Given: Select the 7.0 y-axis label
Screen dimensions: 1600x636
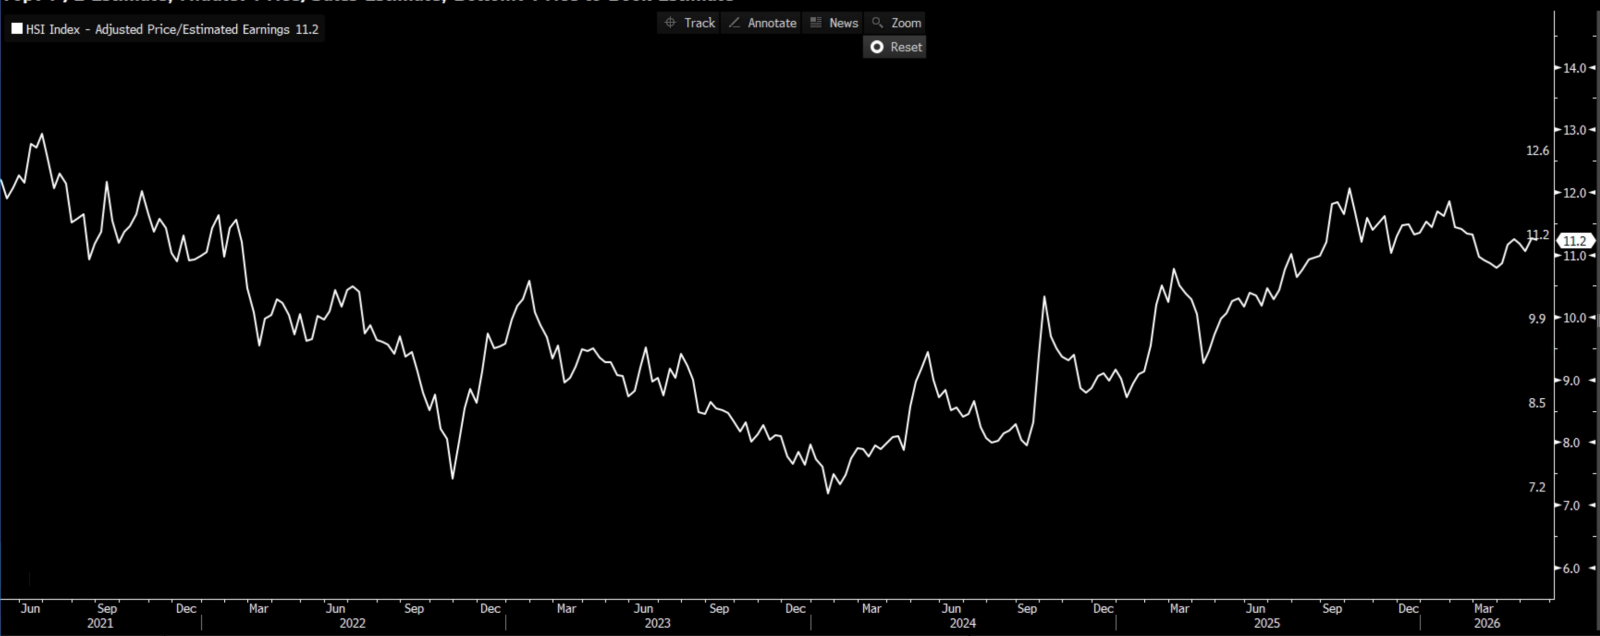Looking at the screenshot, I should (x=1571, y=506).
